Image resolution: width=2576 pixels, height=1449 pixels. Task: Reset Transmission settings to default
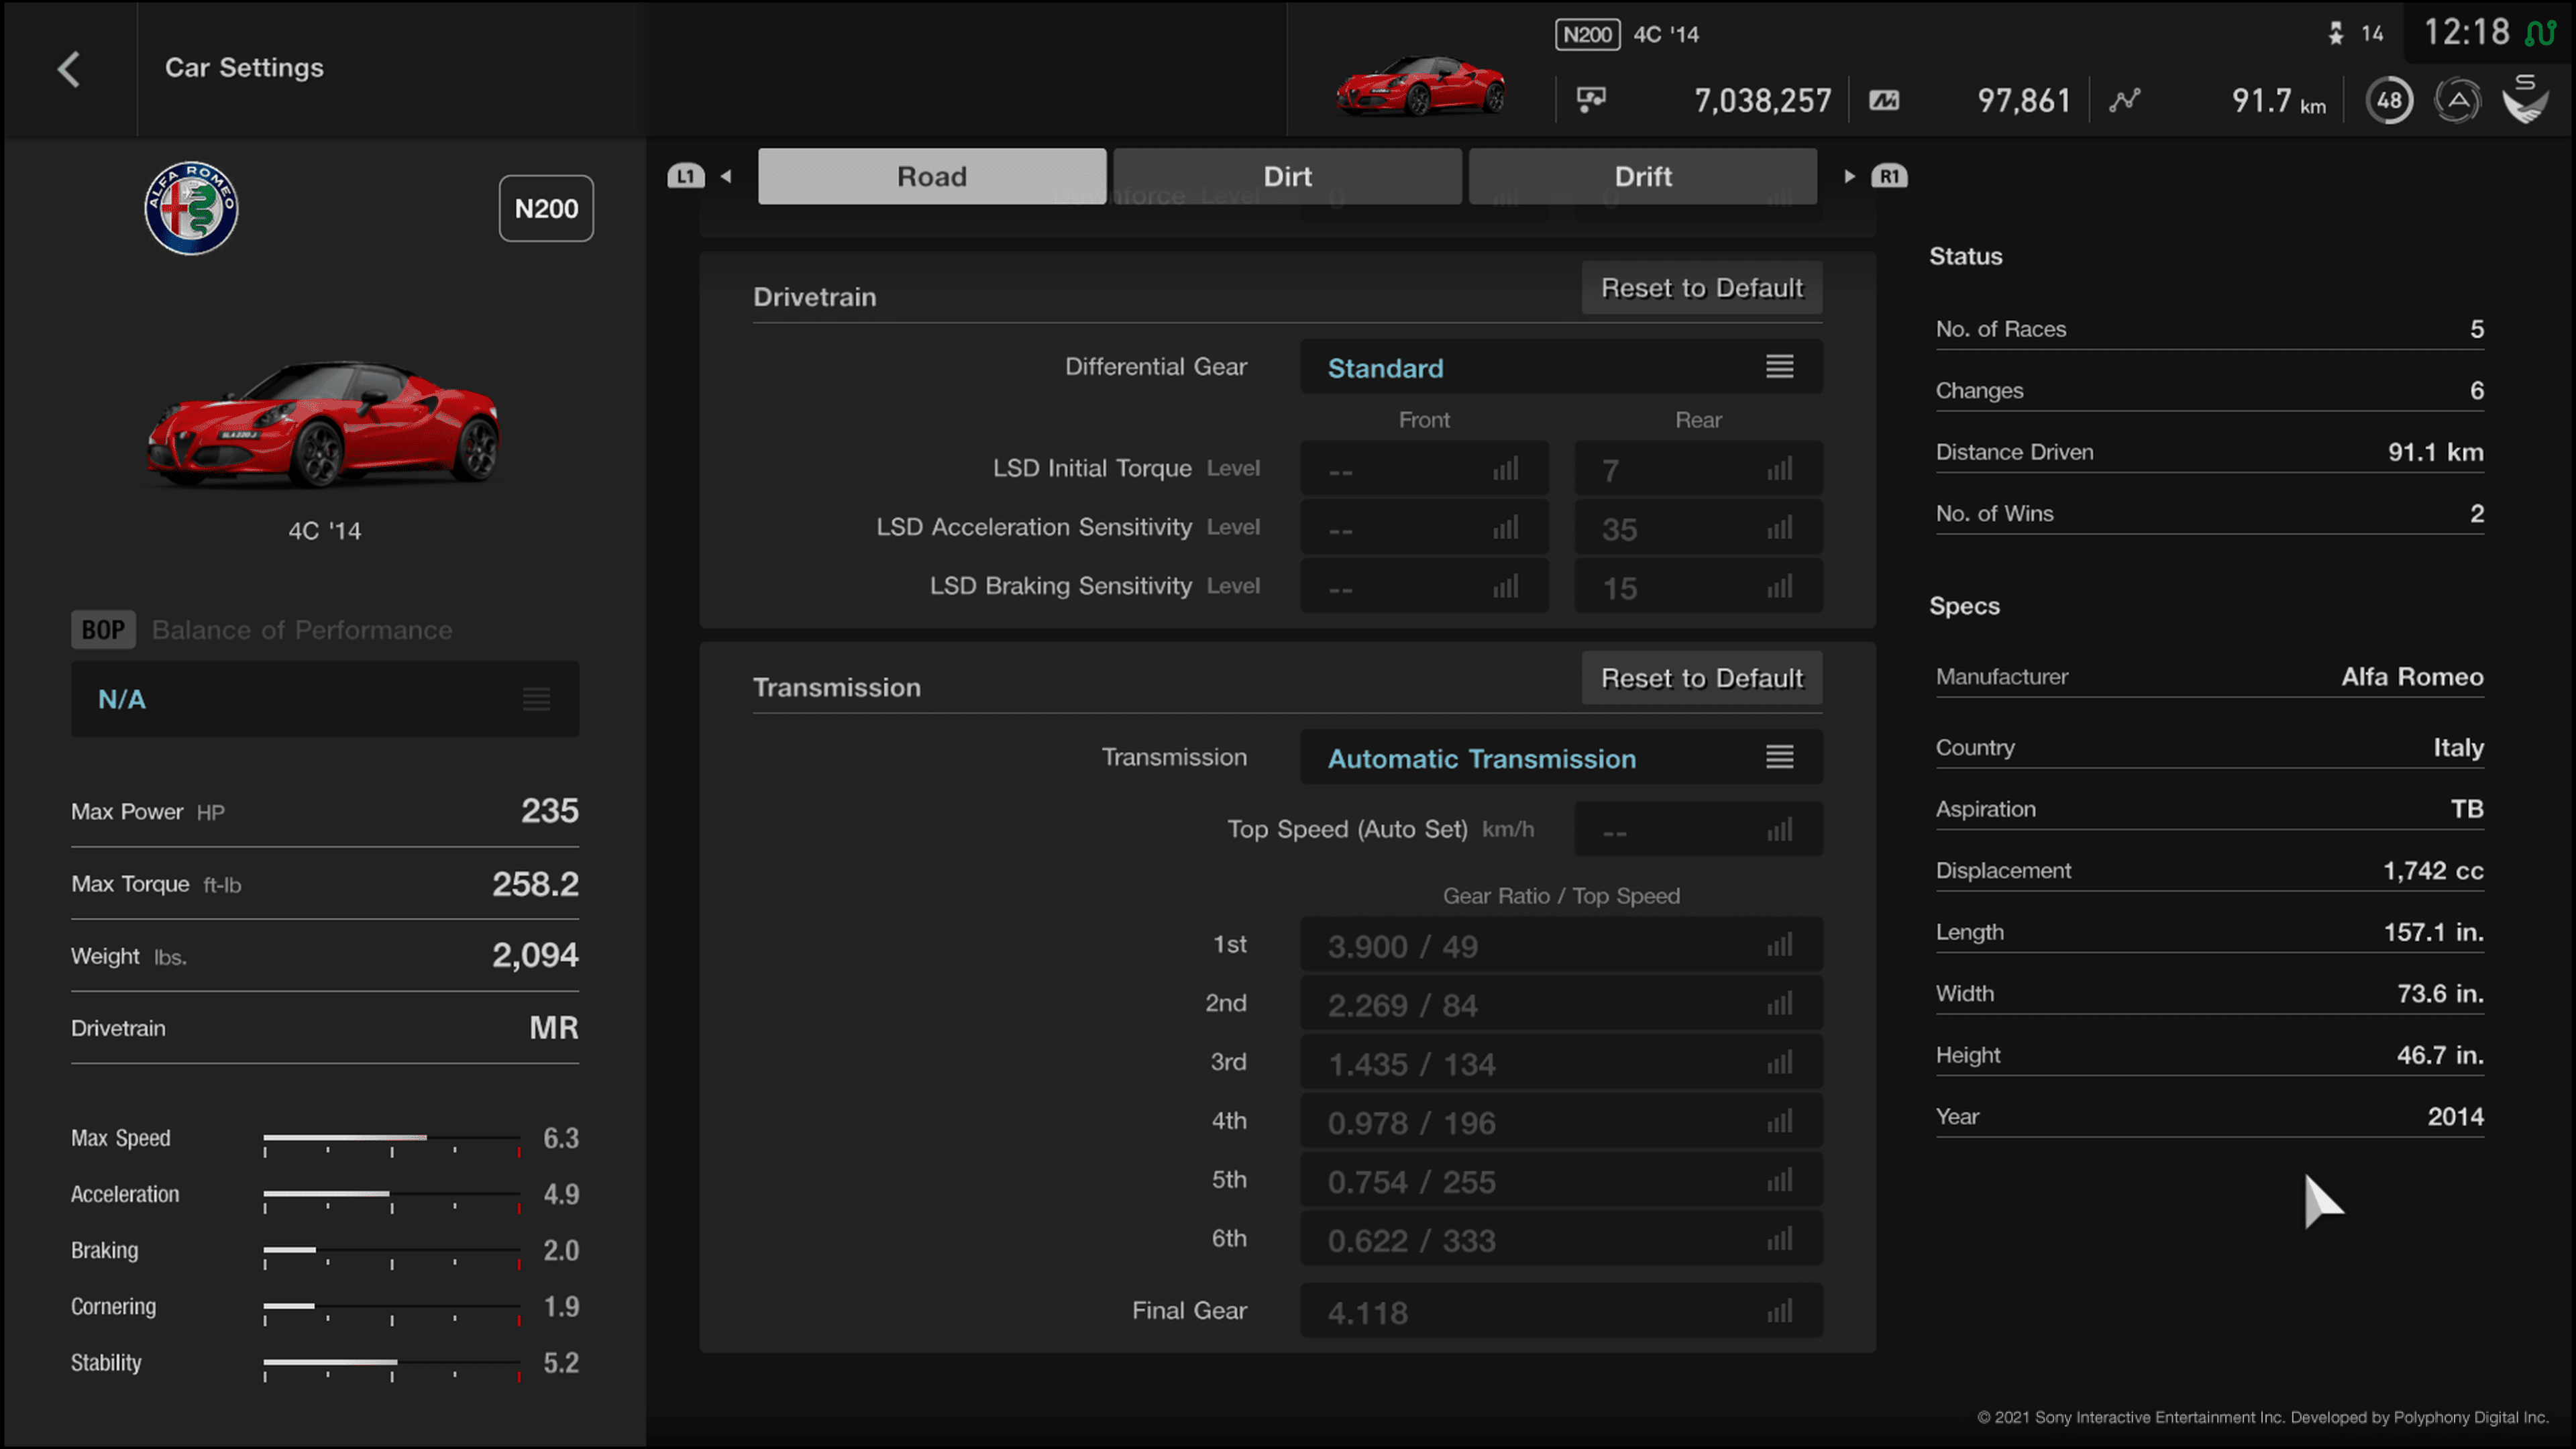pos(1702,678)
